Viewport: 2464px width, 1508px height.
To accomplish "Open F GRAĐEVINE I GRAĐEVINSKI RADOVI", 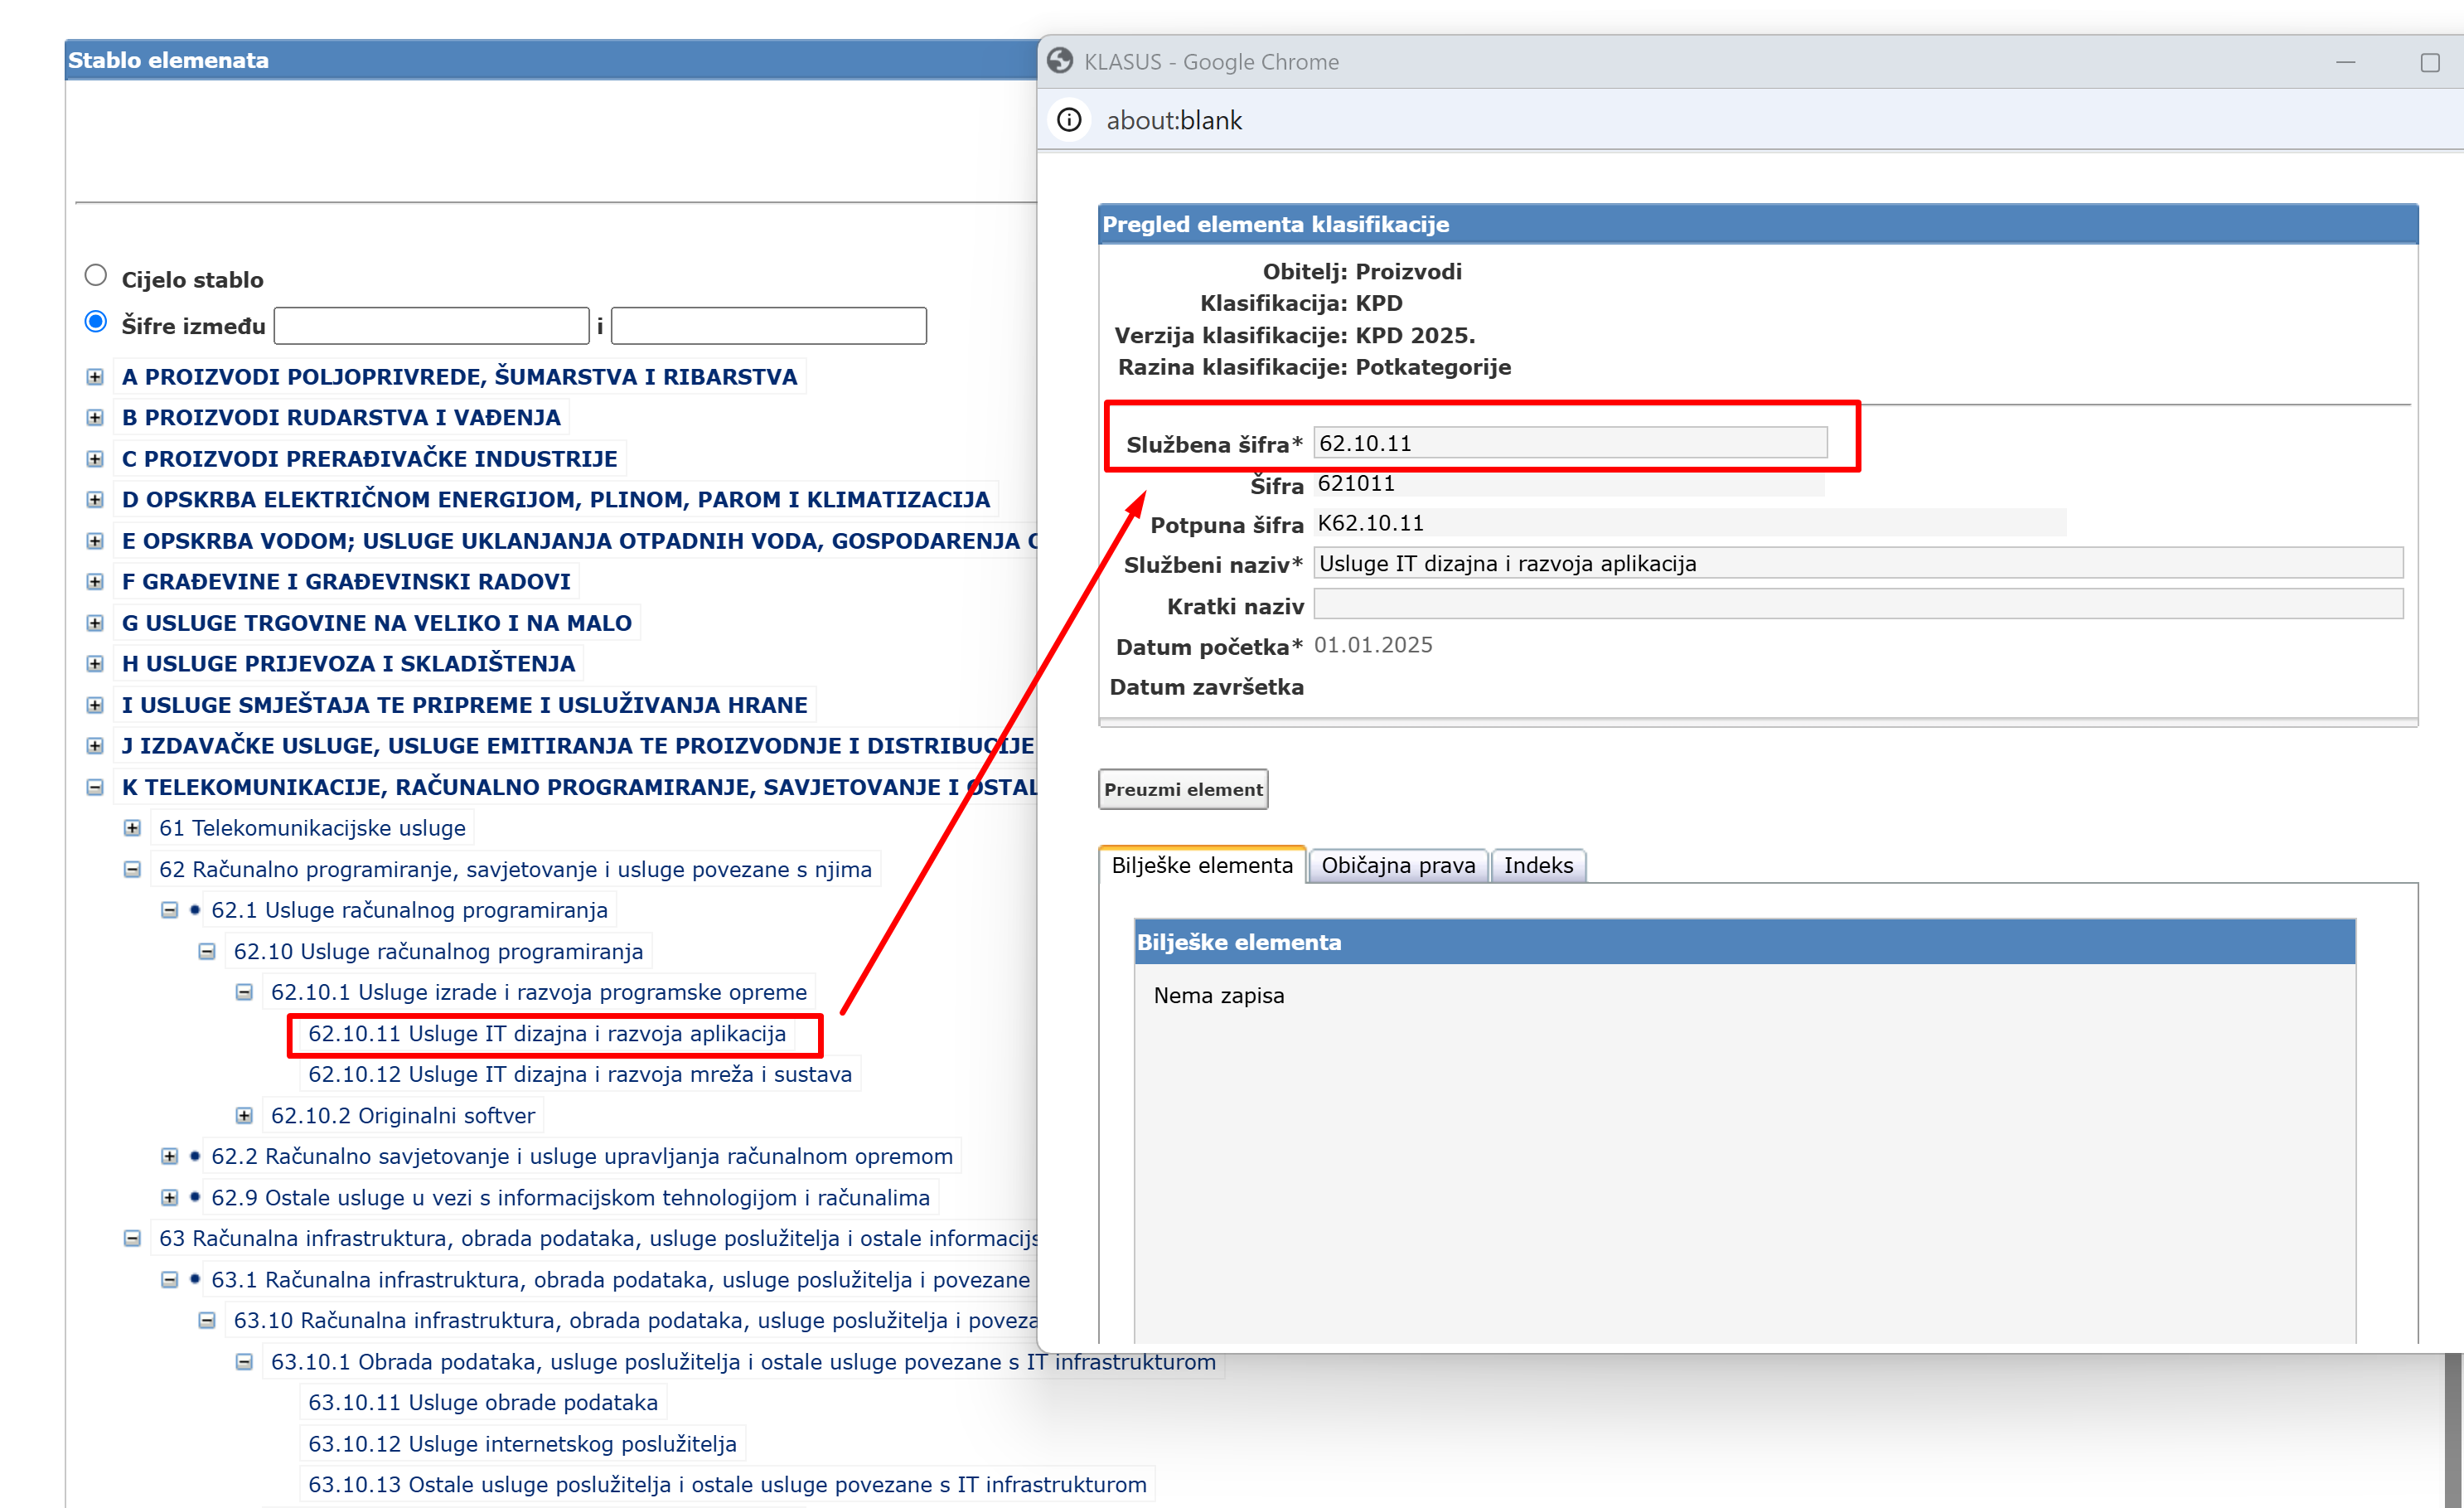I will (x=346, y=582).
